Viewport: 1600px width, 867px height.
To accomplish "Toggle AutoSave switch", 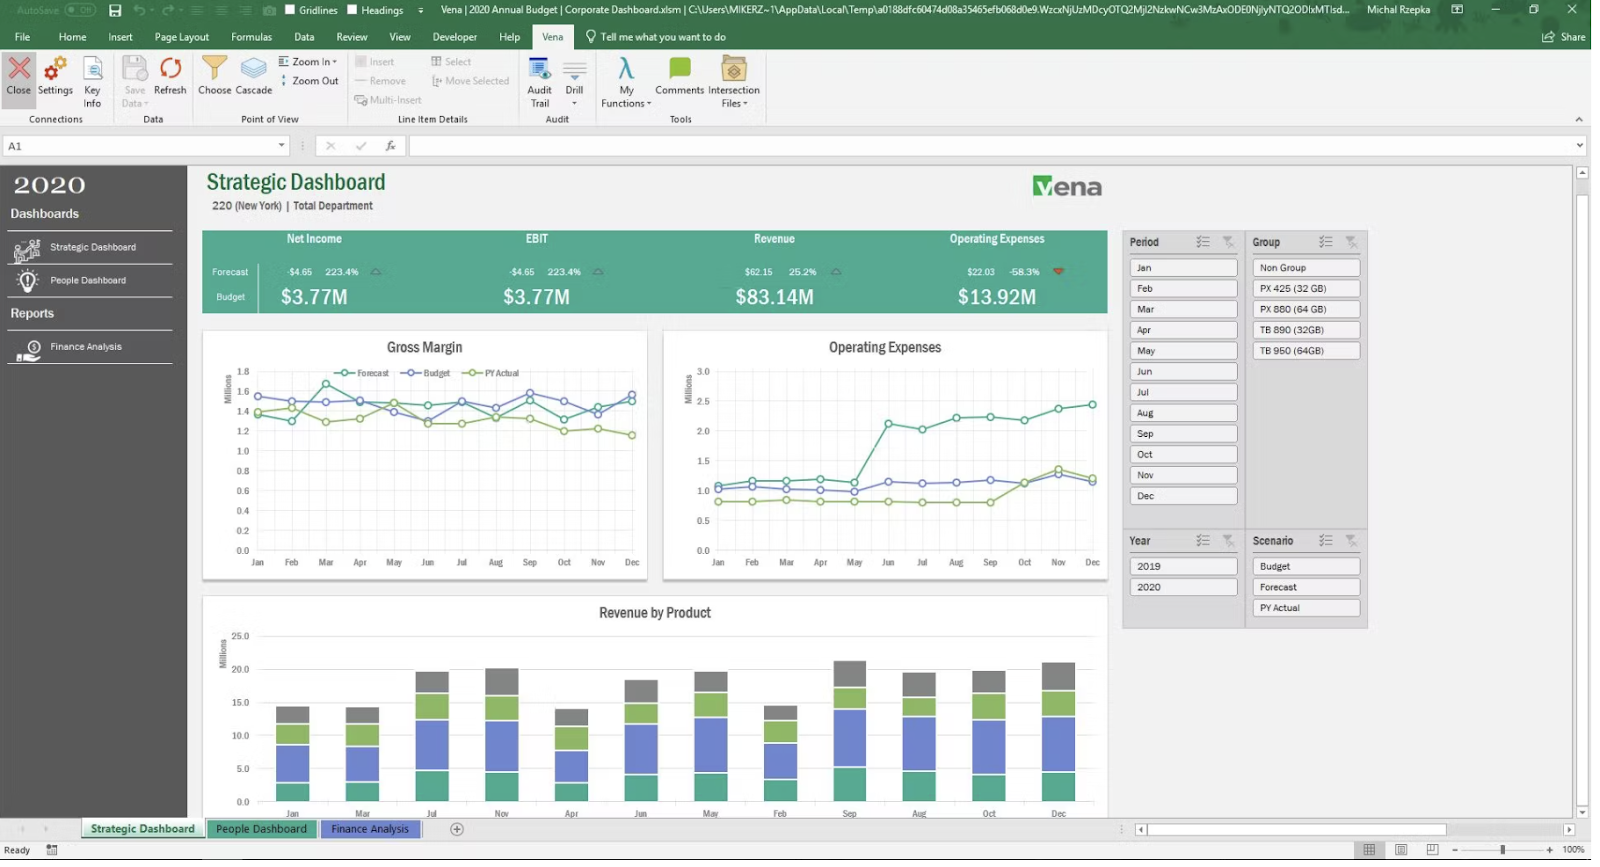I will click(80, 10).
